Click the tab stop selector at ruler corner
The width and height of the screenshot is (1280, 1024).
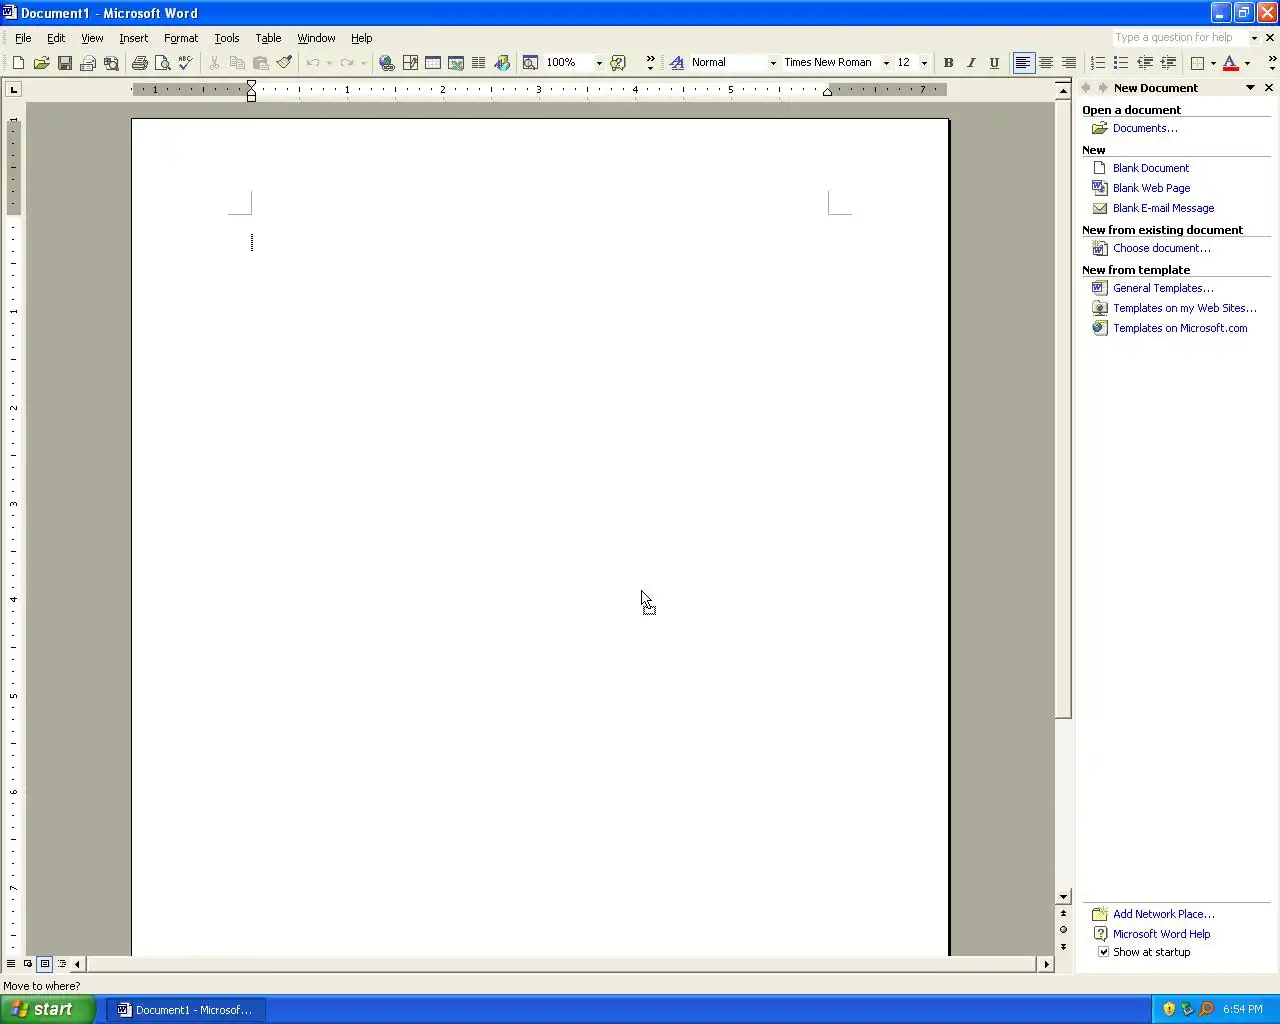13,89
